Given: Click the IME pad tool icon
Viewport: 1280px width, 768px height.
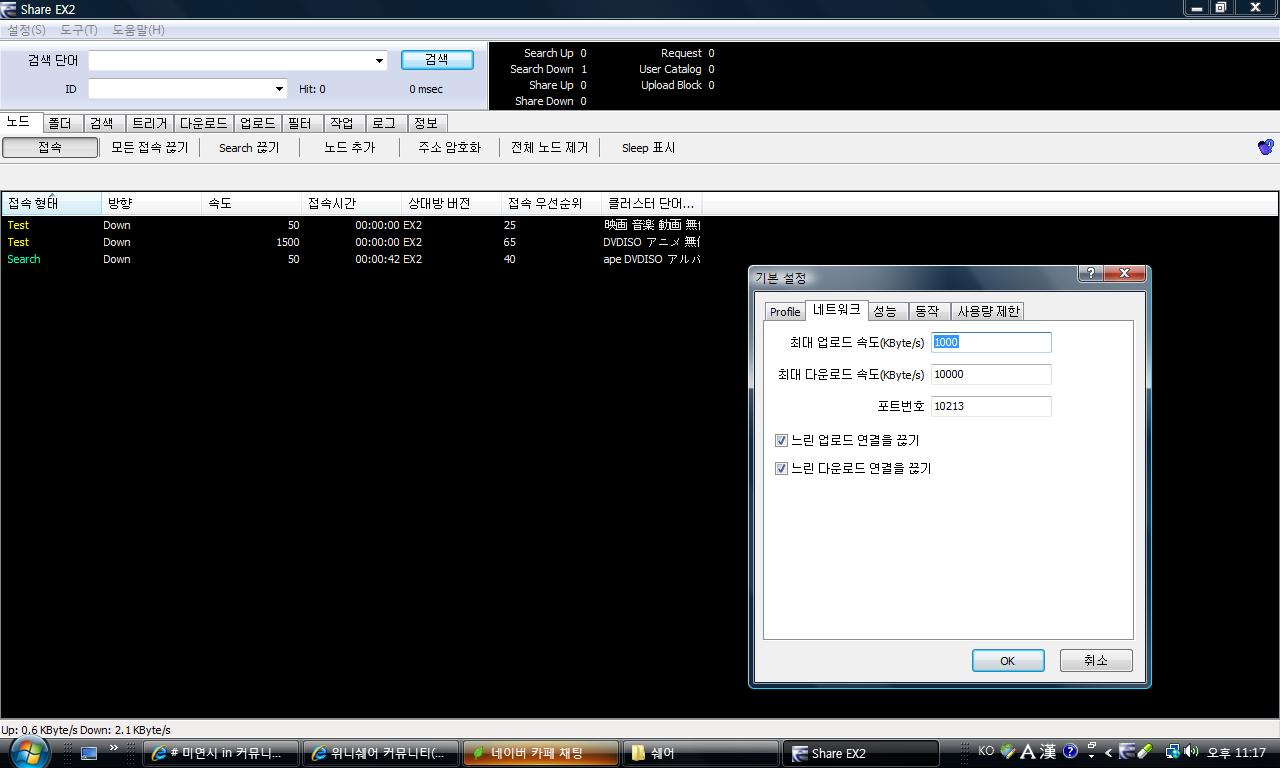Looking at the screenshot, I should [1008, 752].
